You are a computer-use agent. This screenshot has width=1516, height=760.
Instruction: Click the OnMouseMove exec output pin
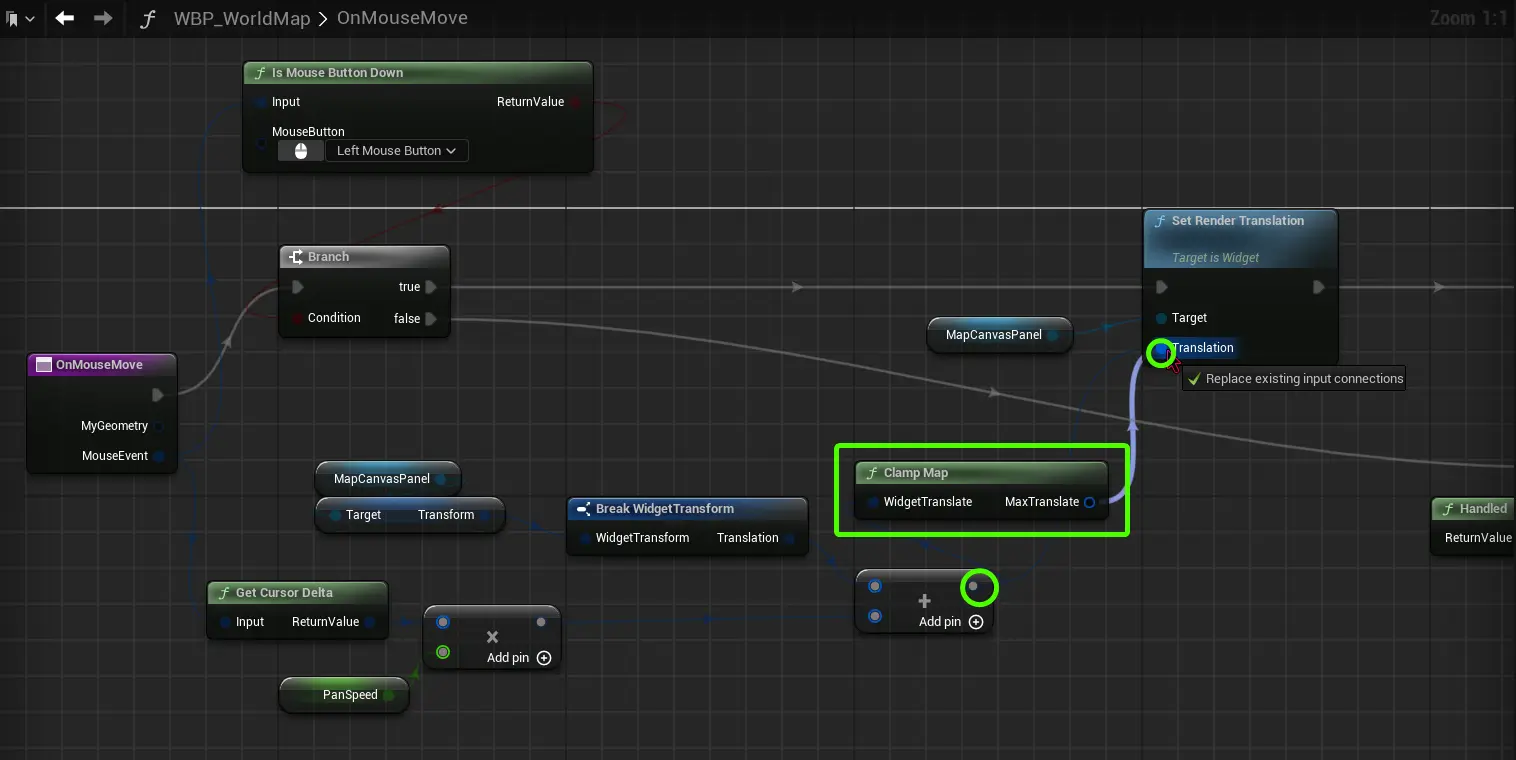pos(157,395)
